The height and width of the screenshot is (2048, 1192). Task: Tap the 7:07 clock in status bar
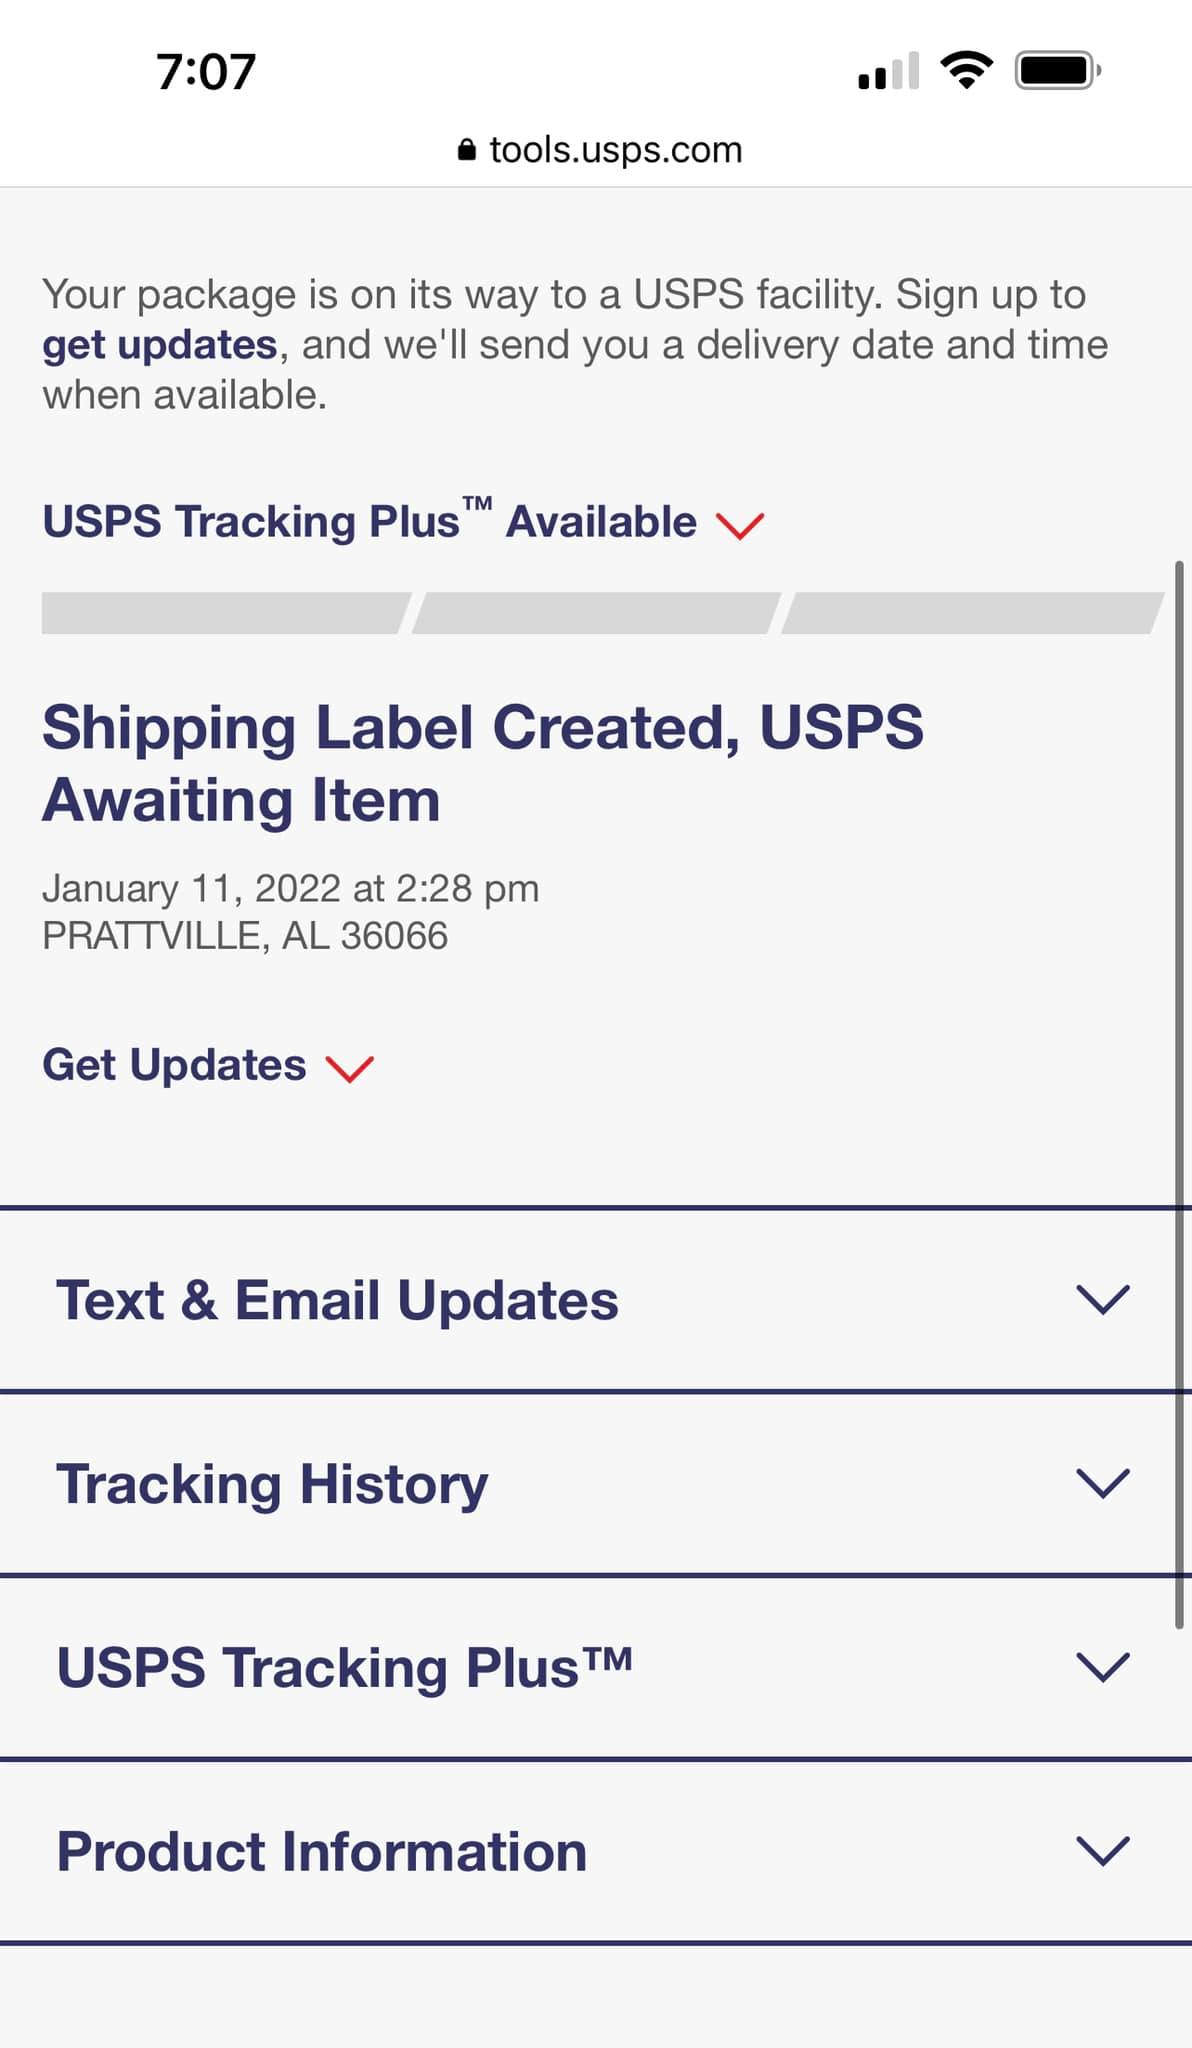pyautogui.click(x=206, y=72)
